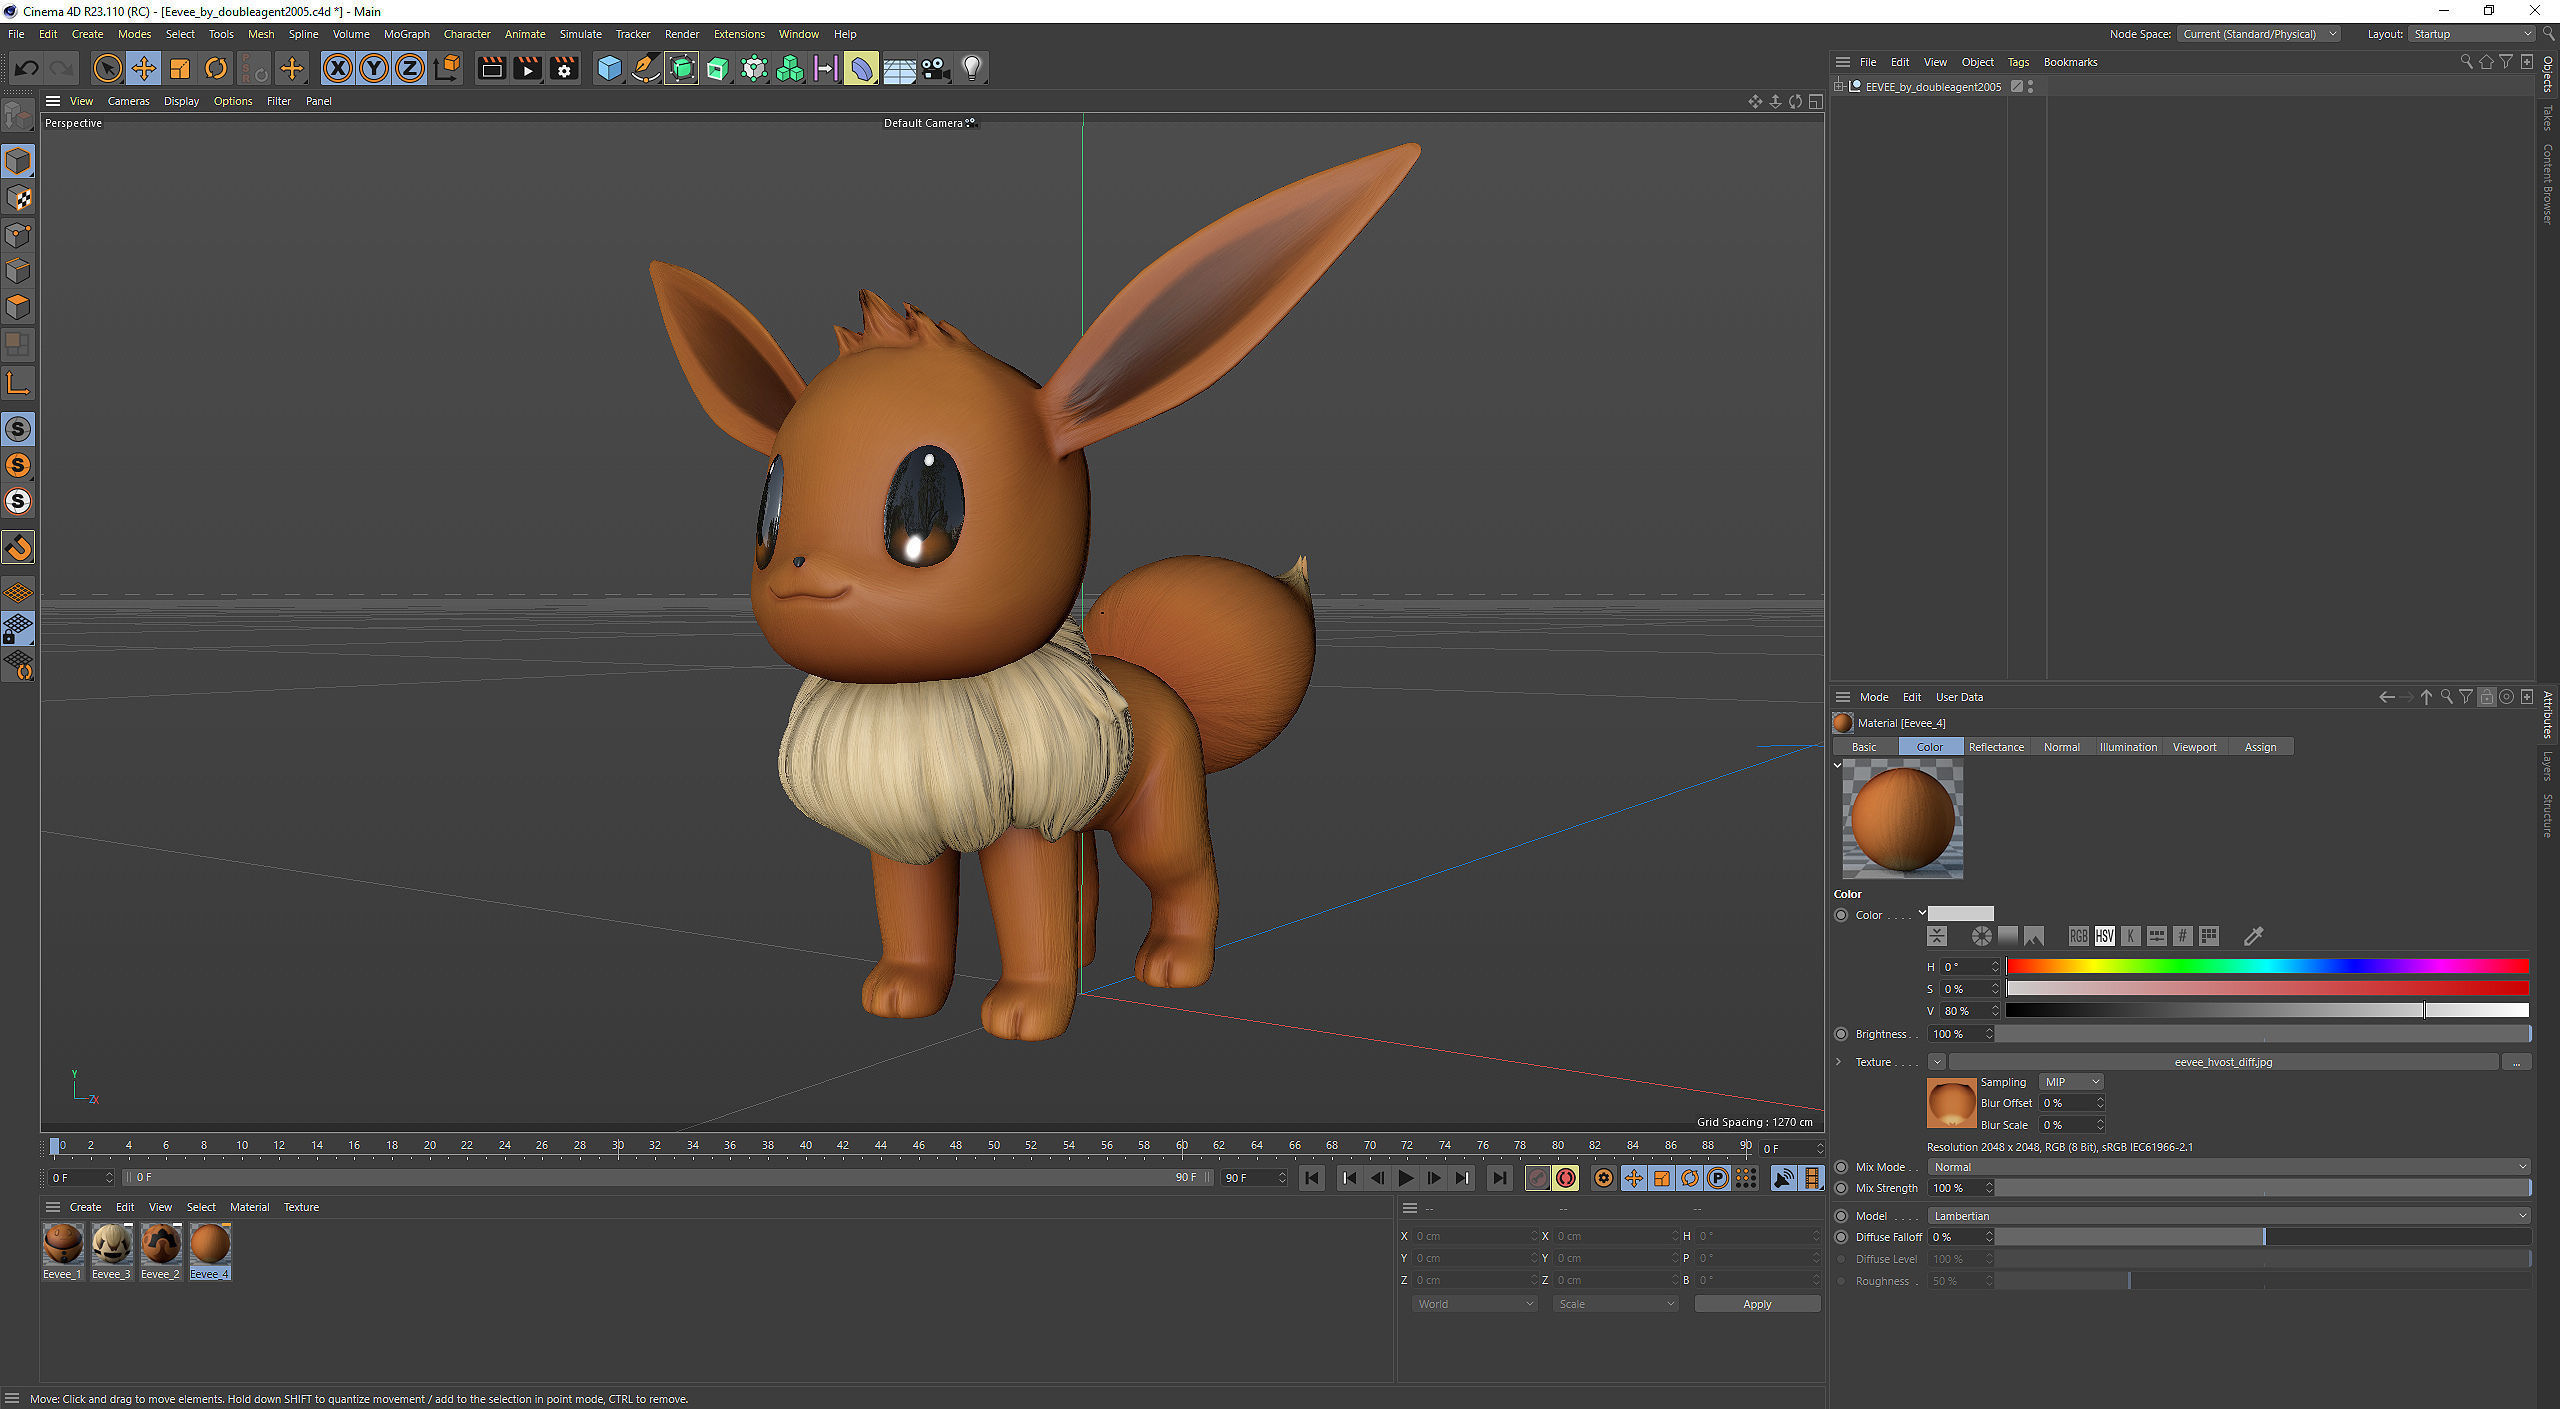Browse for texture file with ellipsis button
The height and width of the screenshot is (1409, 2560).
[2516, 1062]
